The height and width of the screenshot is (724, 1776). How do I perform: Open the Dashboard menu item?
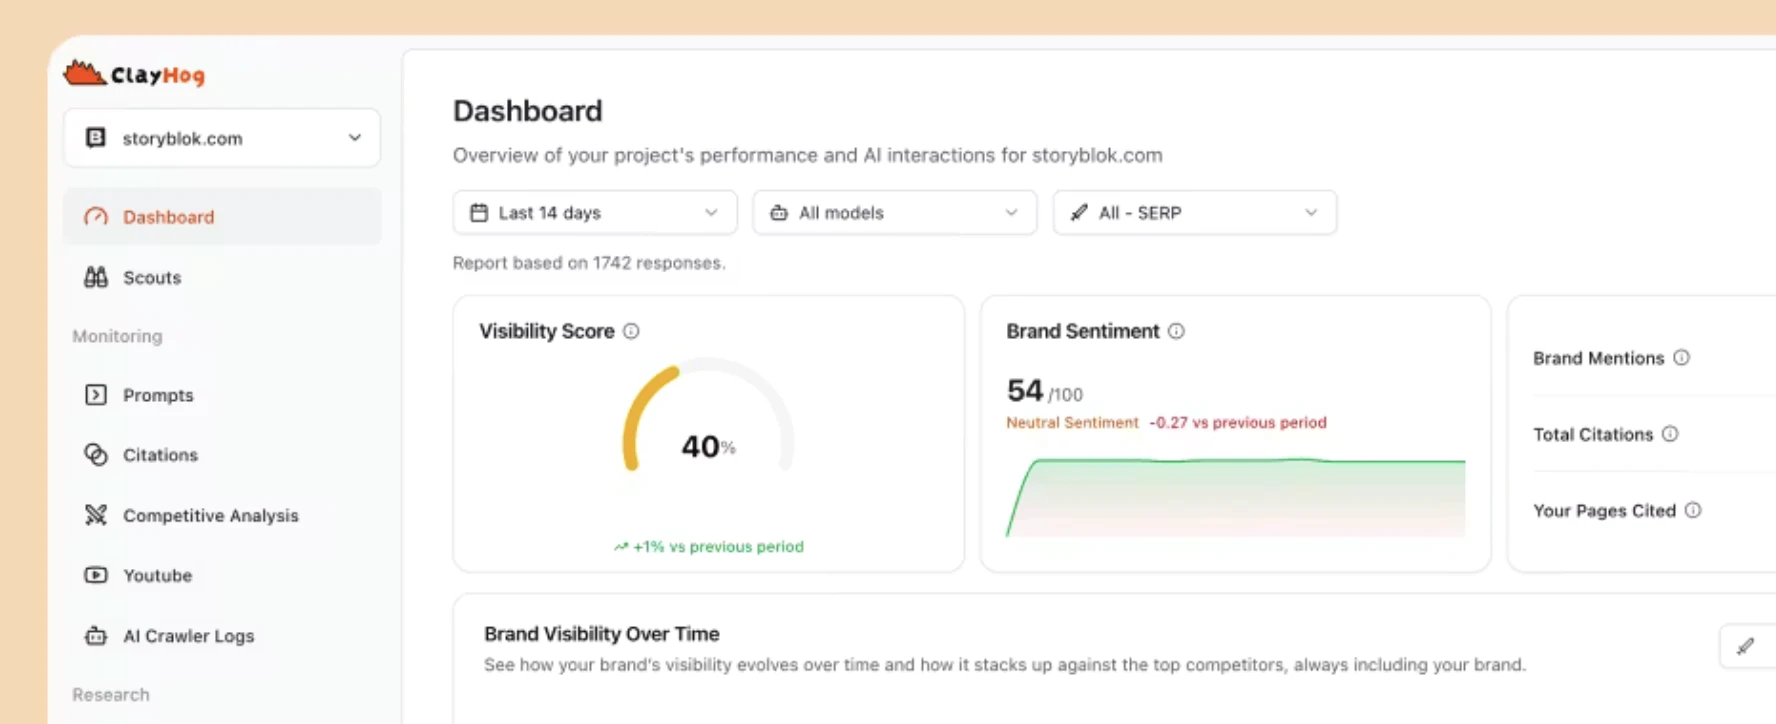pos(222,217)
